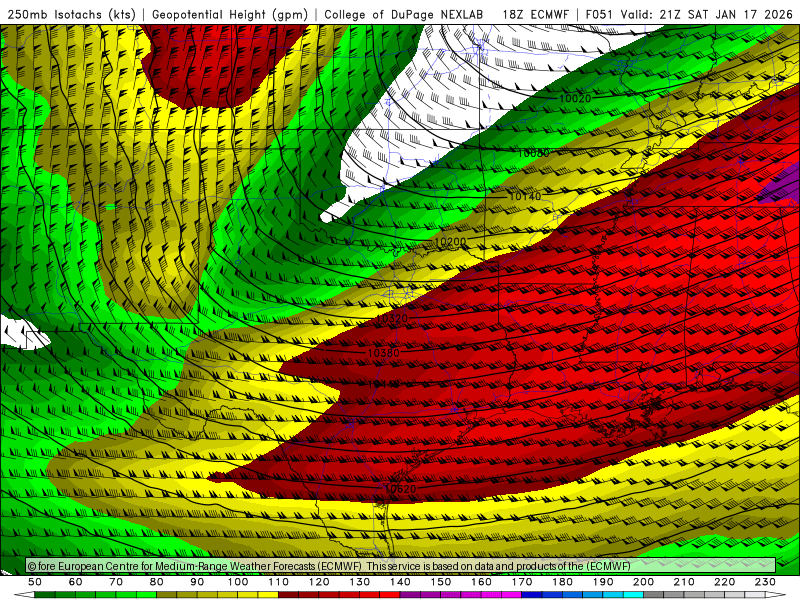This screenshot has height=600, width=800.
Task: Pick the darkest green swatch at scale start
Action: (x=44, y=595)
